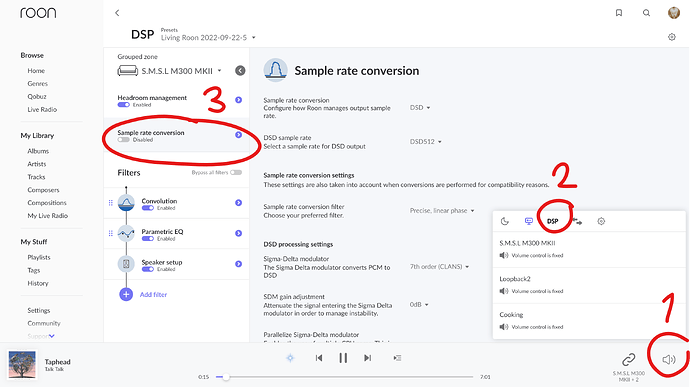Viewport: 690px width, 387px height.
Task: Open Qobuz in sidebar
Action: pyautogui.click(x=37, y=96)
